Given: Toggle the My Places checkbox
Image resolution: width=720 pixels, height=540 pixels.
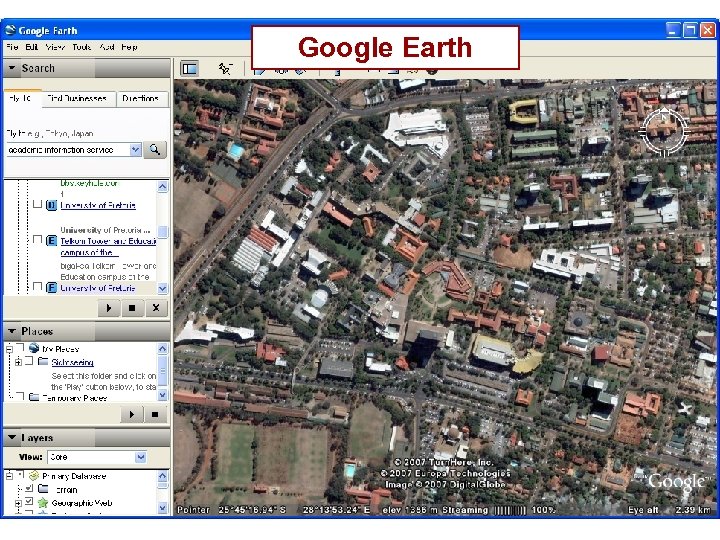Looking at the screenshot, I should tap(20, 348).
